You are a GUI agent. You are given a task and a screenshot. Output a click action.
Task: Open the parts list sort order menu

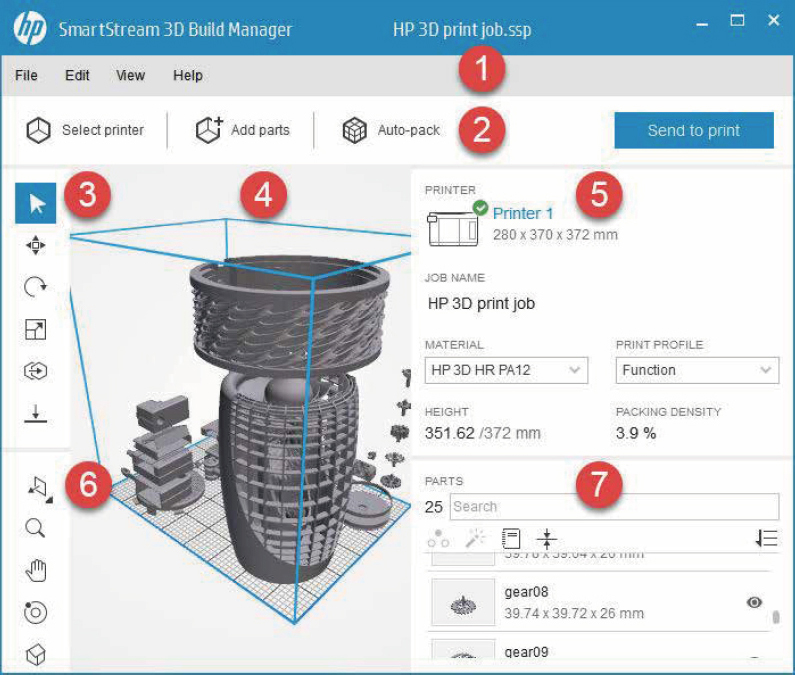click(766, 539)
